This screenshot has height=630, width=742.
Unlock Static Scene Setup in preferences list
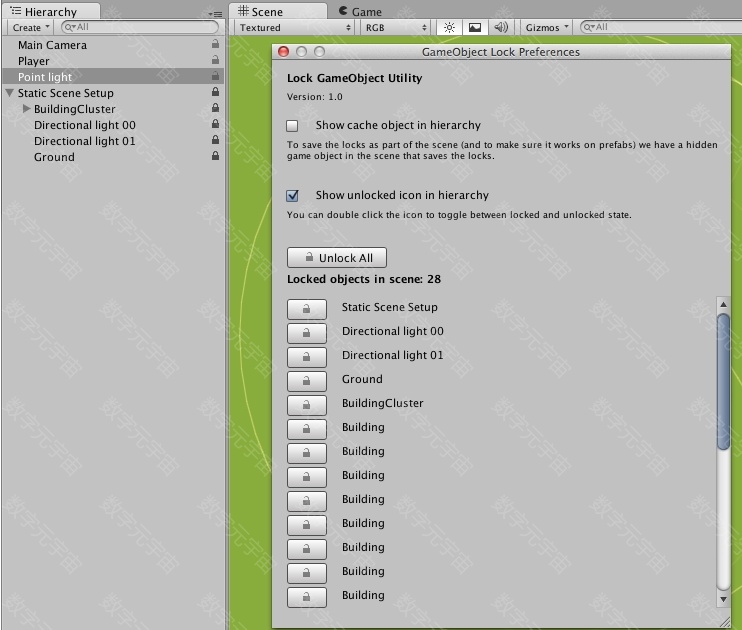[307, 309]
